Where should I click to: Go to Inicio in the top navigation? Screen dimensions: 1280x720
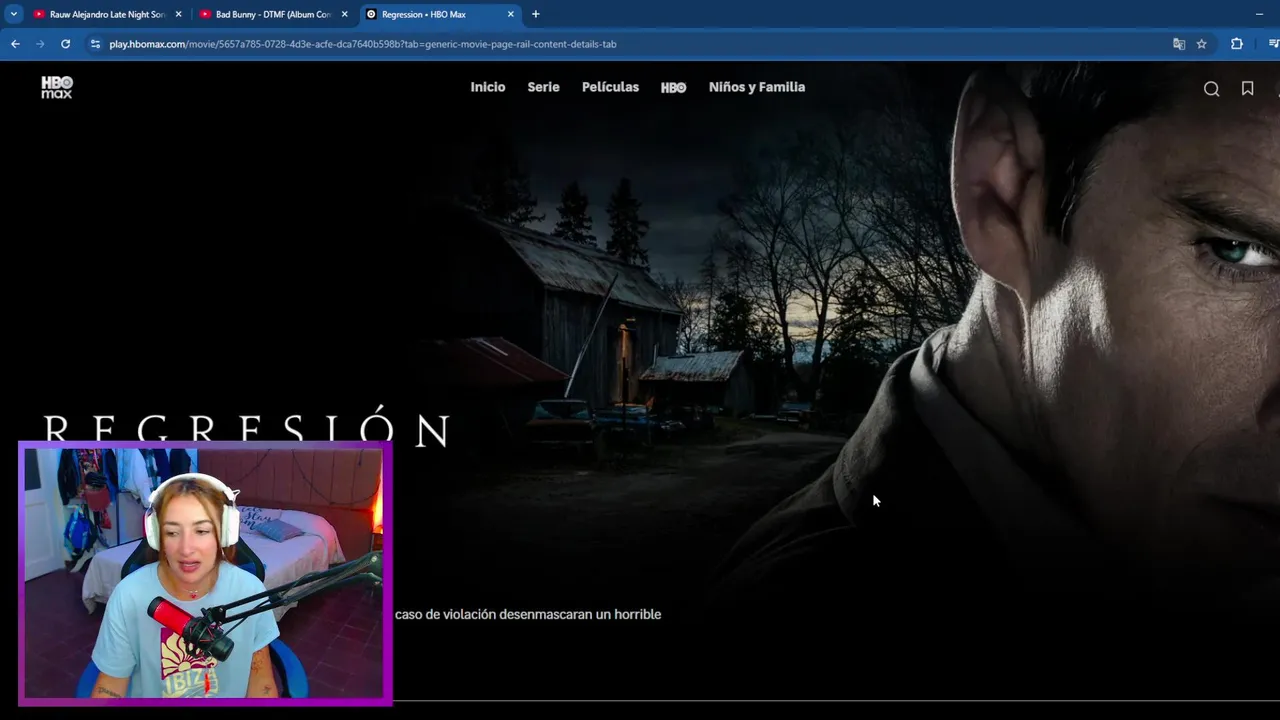488,87
